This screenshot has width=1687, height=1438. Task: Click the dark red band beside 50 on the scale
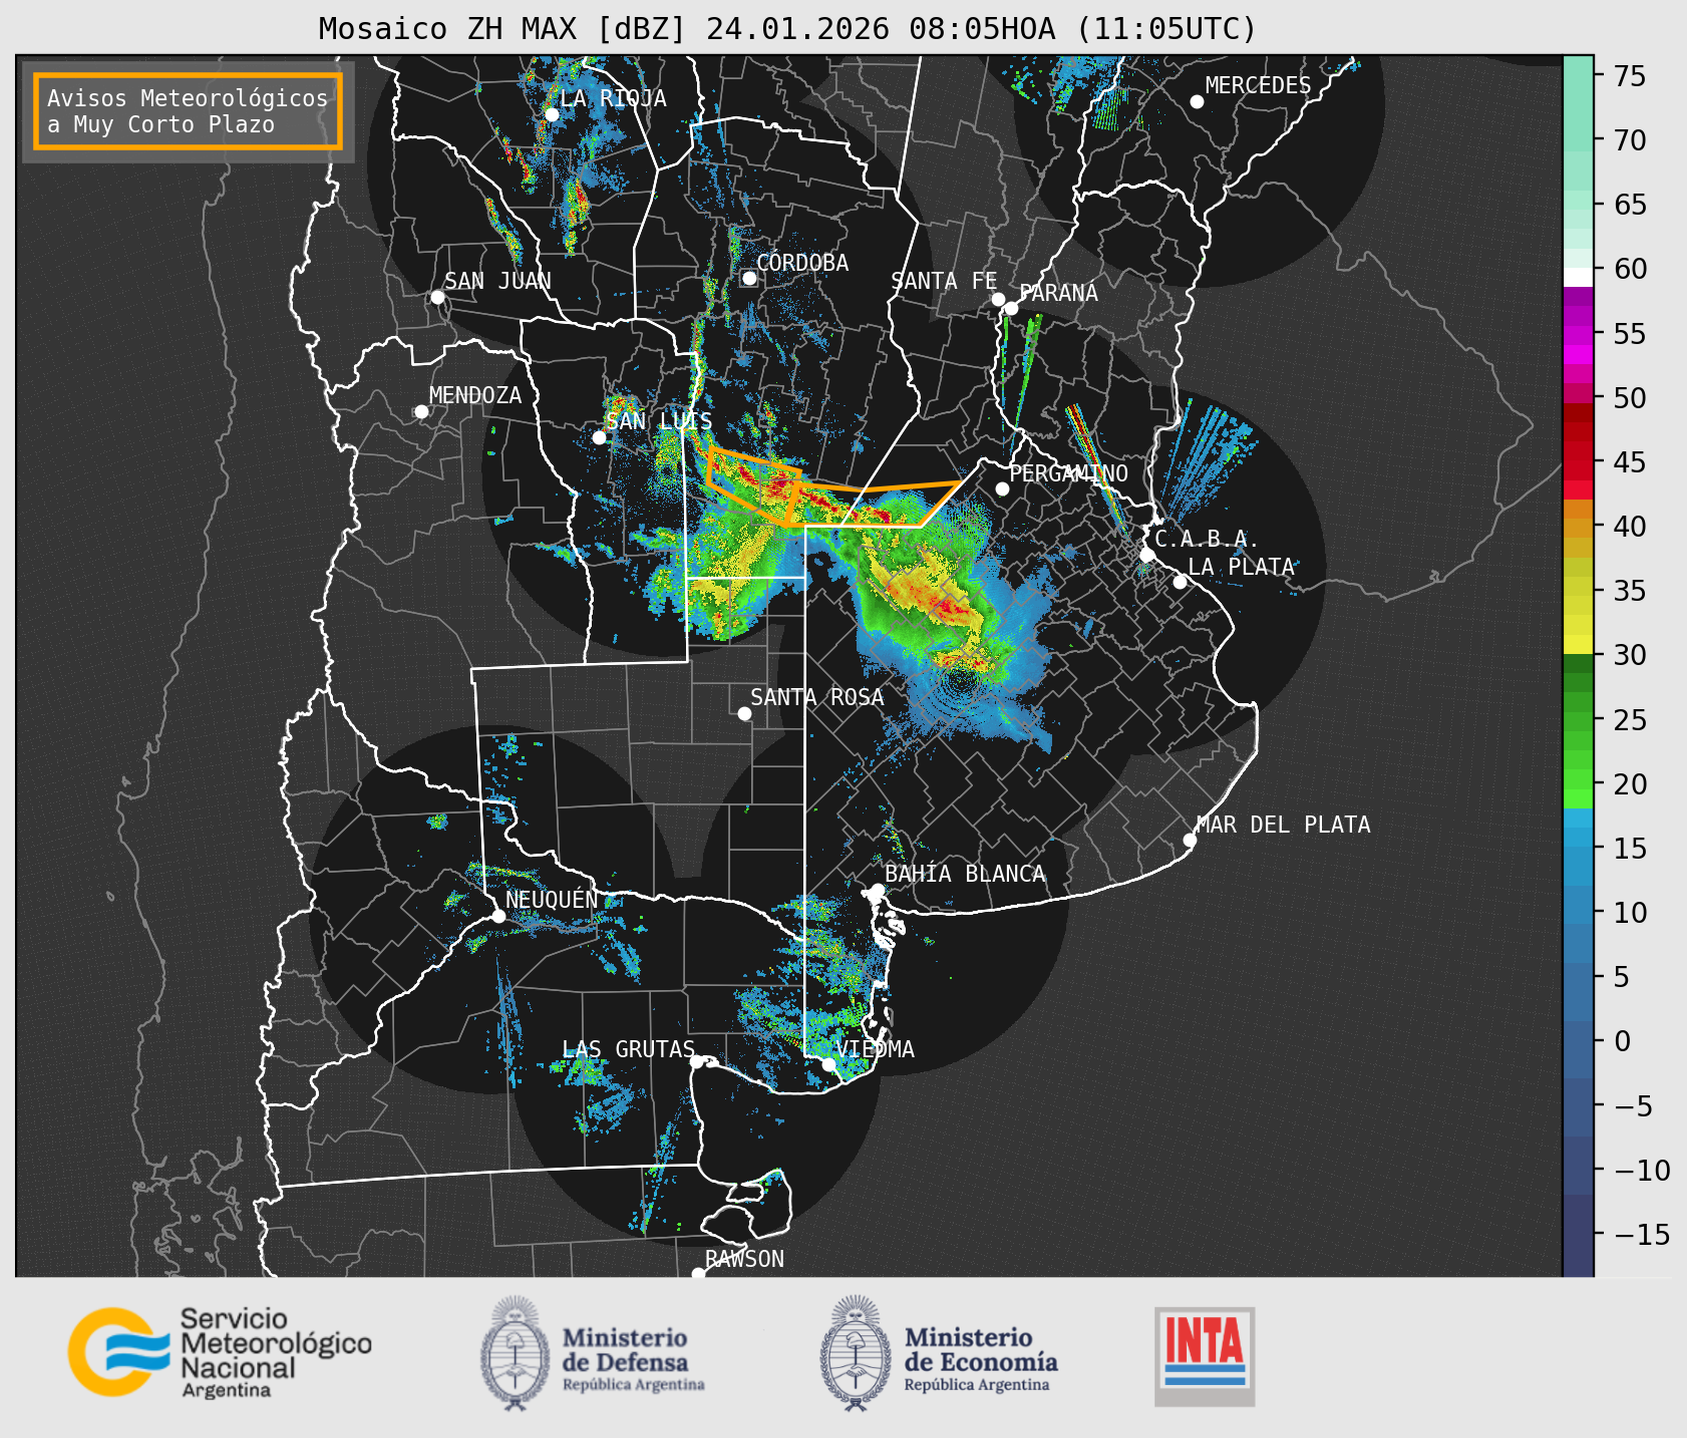point(1578,412)
